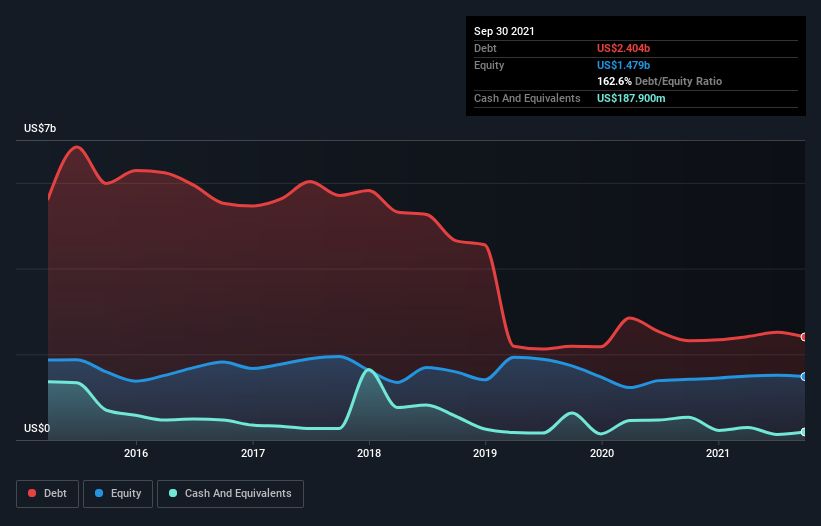Click the teal Cash legend dot

[x=173, y=493]
